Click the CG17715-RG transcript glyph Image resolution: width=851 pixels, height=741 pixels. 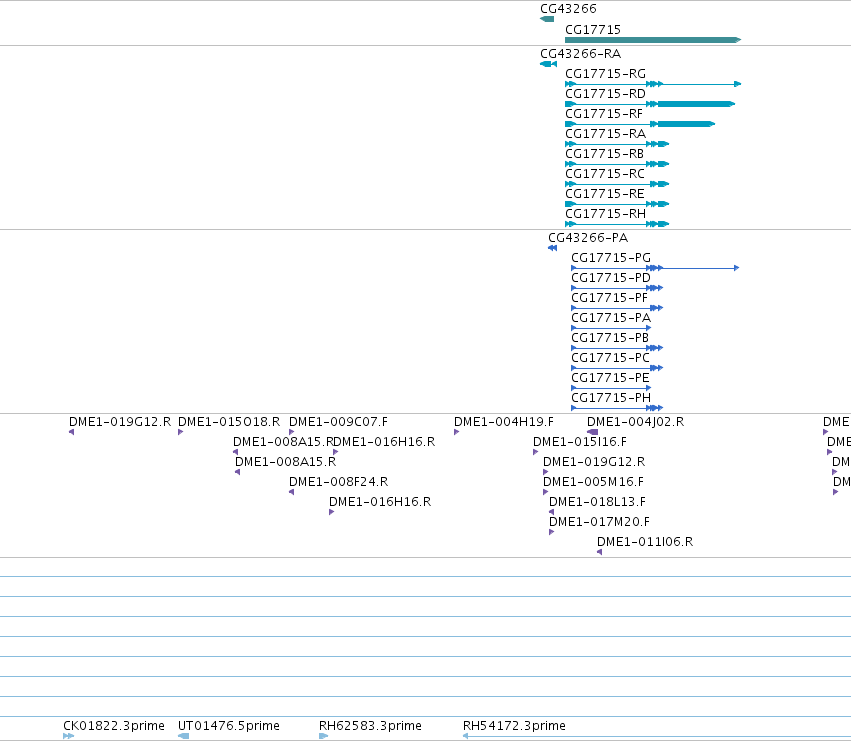tap(653, 84)
